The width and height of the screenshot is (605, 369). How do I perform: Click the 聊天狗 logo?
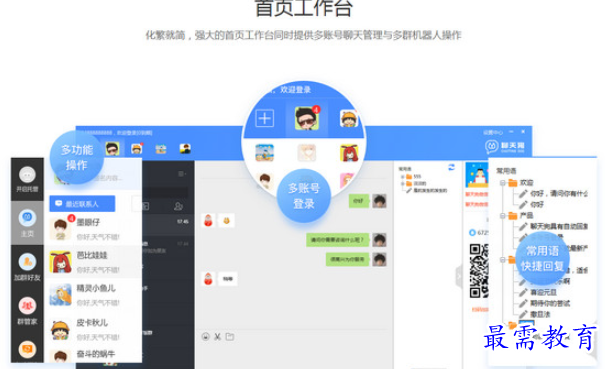point(505,147)
